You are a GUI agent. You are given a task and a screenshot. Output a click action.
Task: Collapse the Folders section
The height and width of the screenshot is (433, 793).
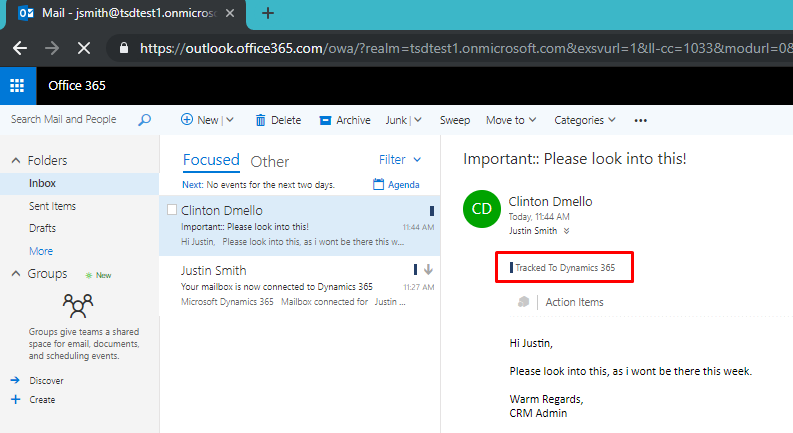click(16, 160)
